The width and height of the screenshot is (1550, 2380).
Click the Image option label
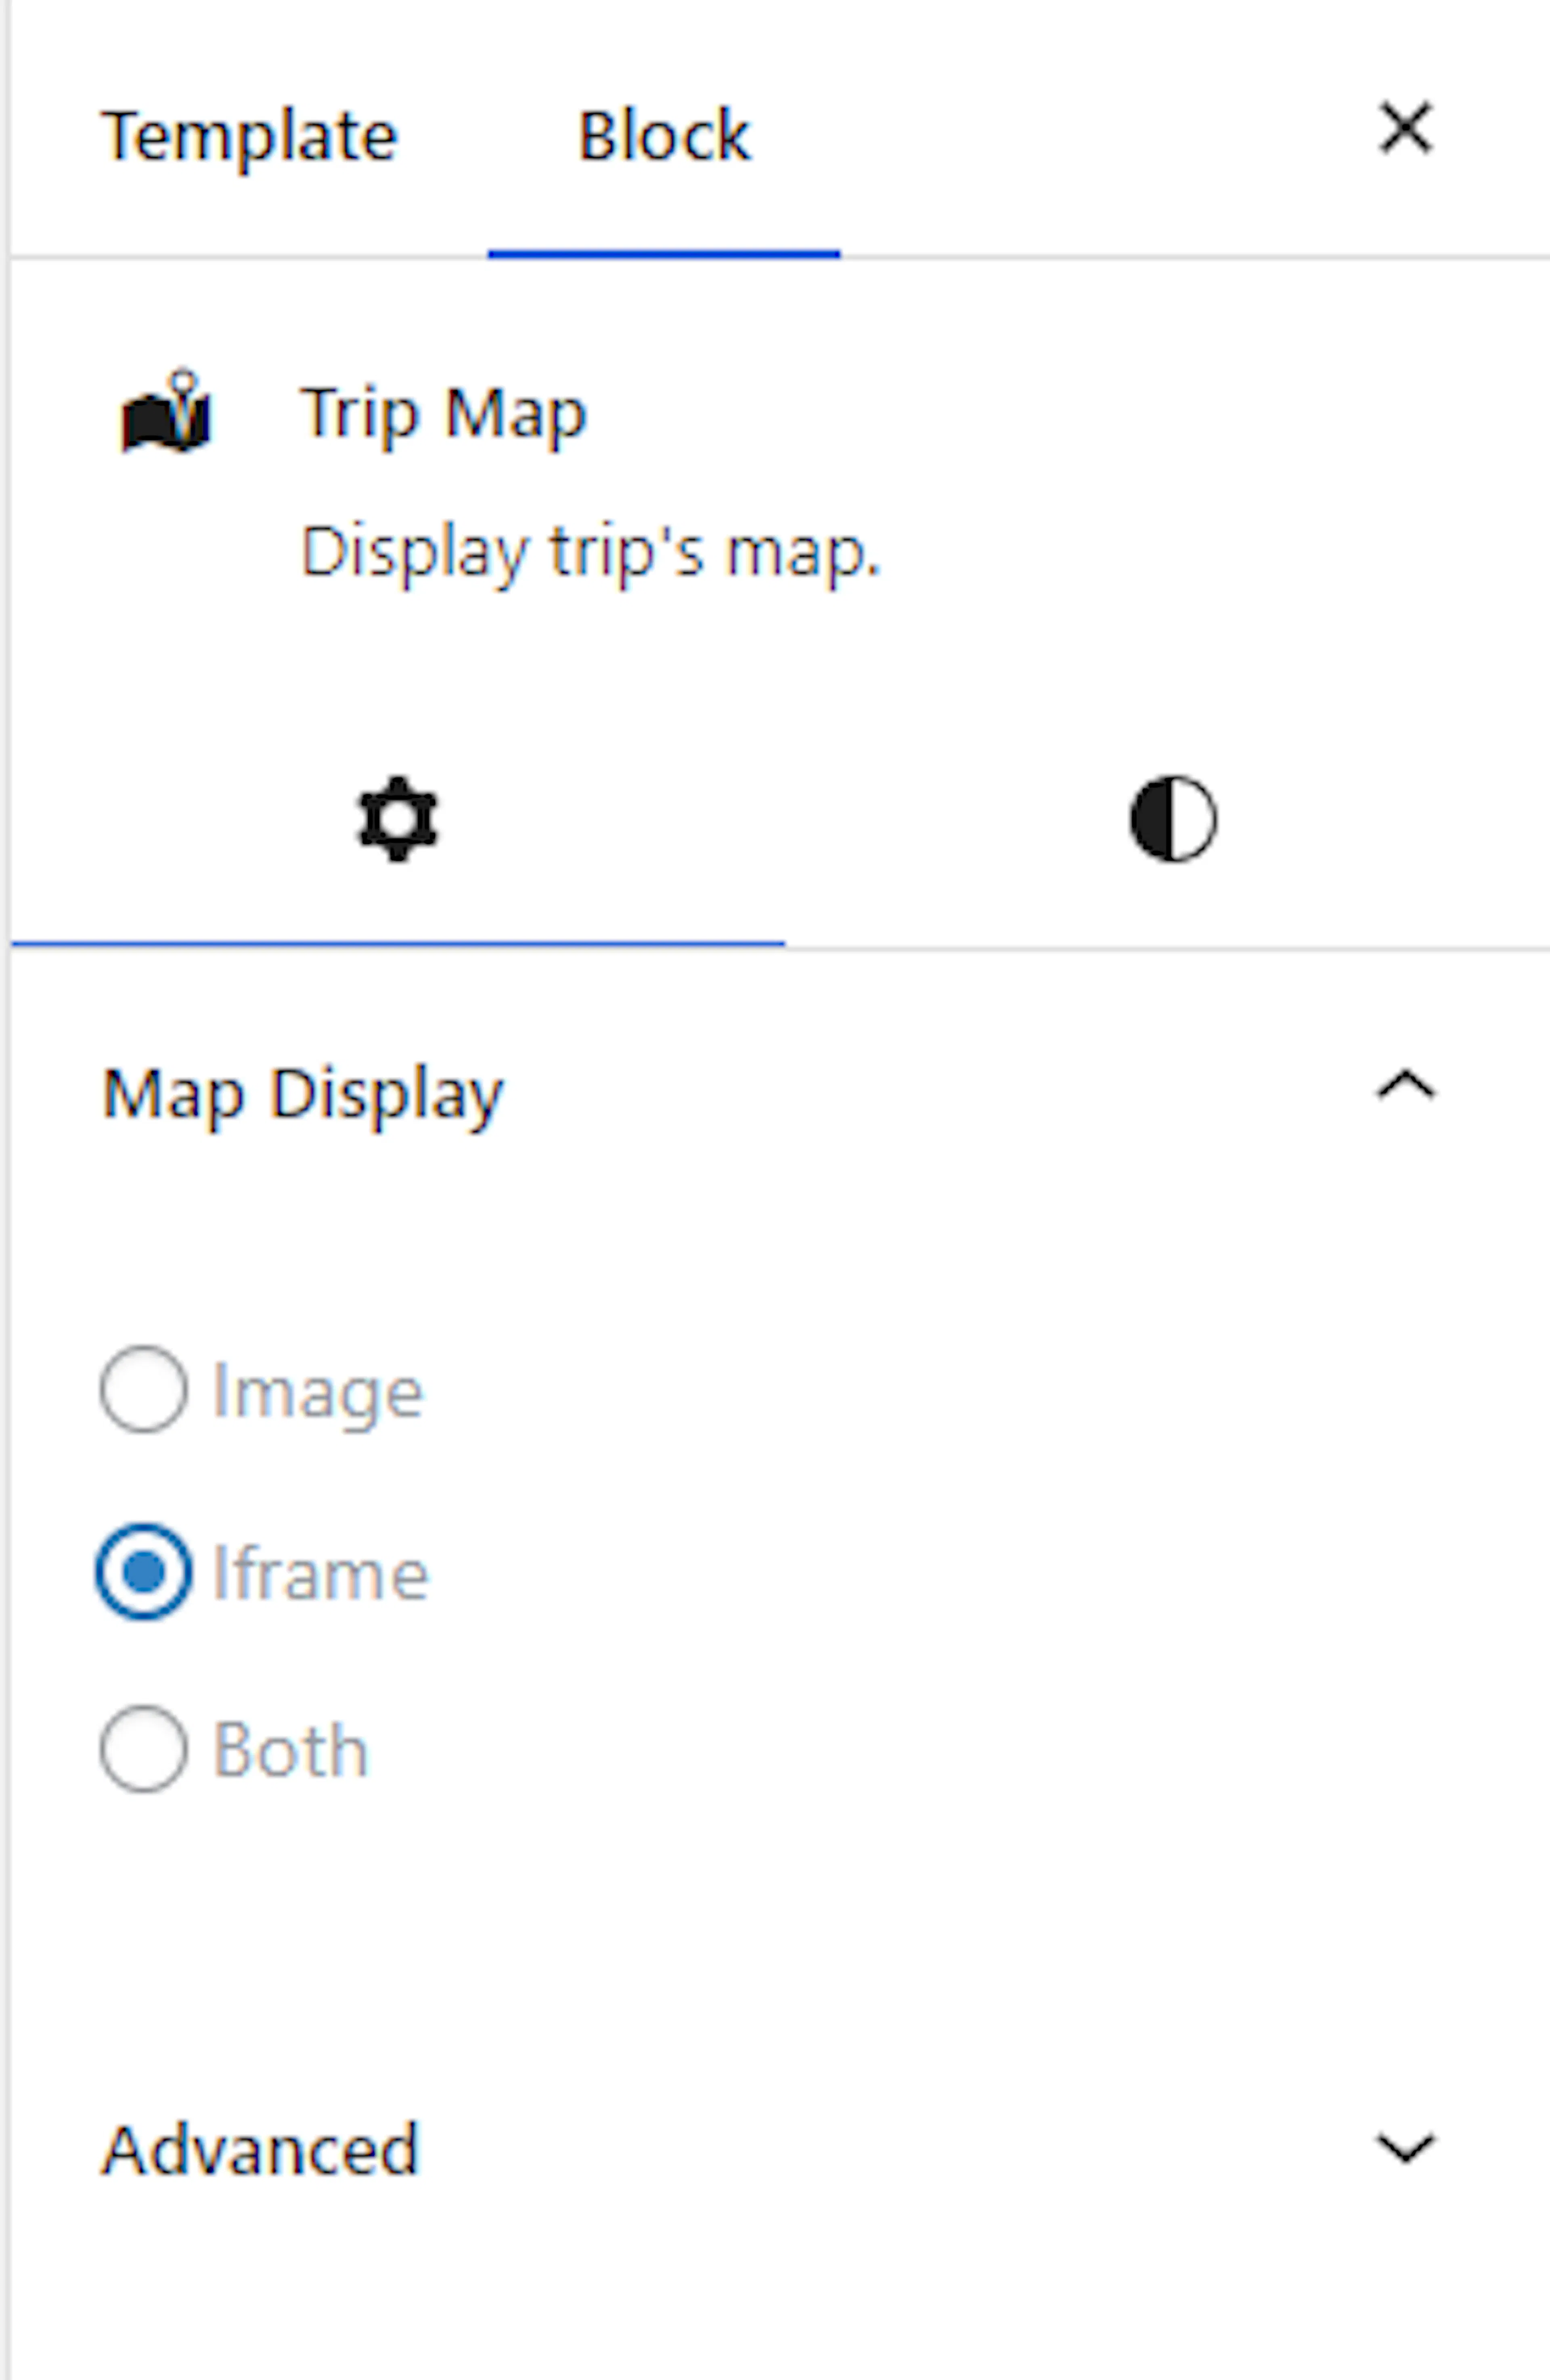coord(318,1392)
